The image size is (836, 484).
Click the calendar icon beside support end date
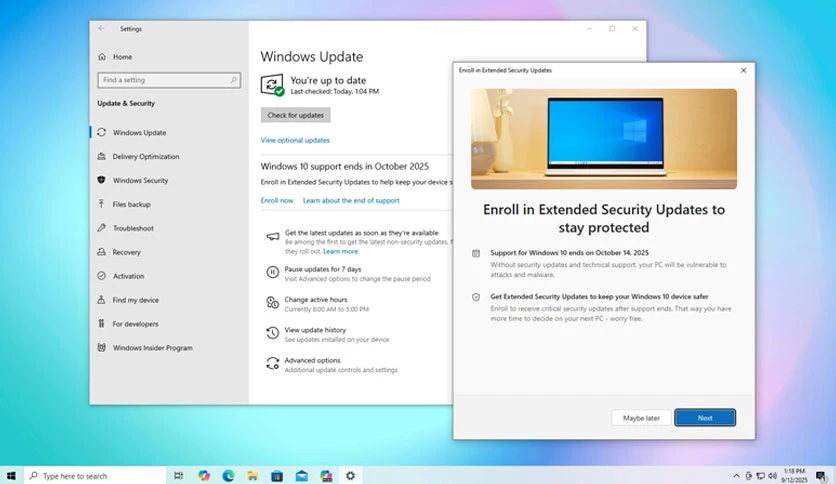click(476, 253)
